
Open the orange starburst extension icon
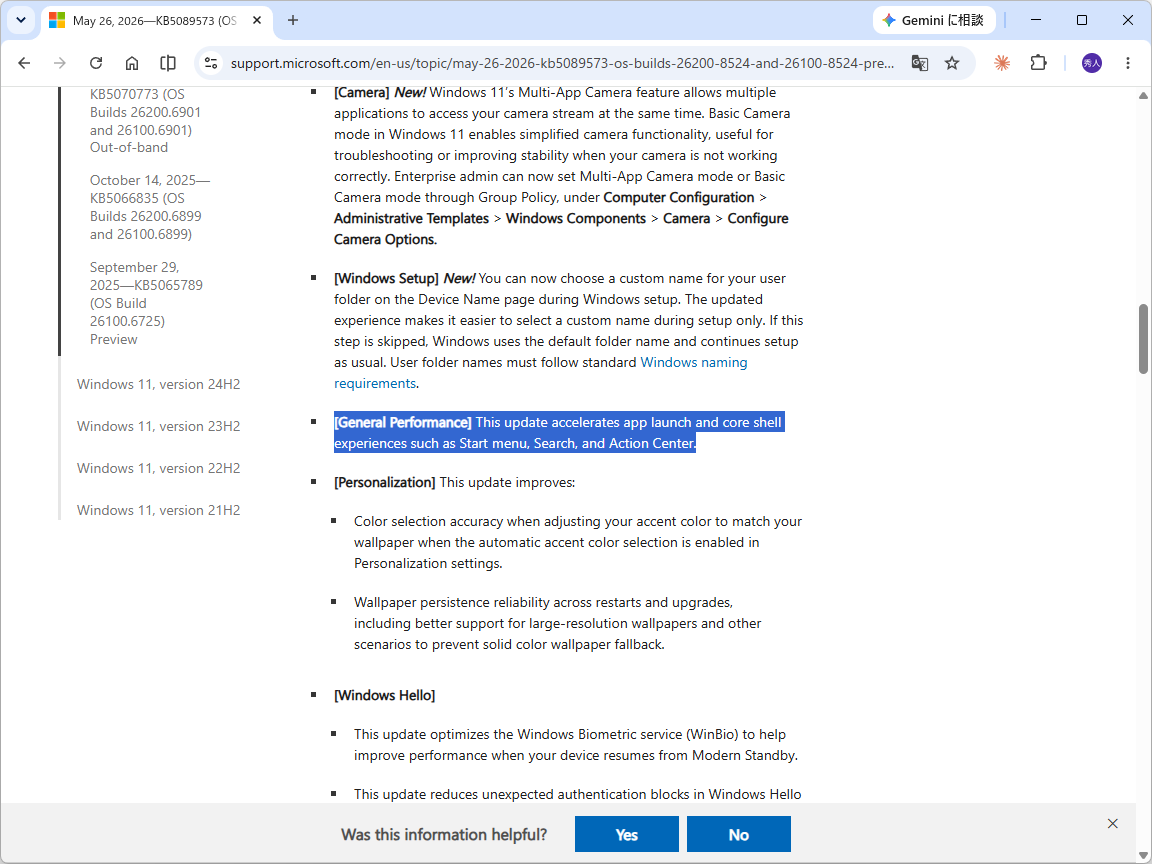(x=1002, y=63)
